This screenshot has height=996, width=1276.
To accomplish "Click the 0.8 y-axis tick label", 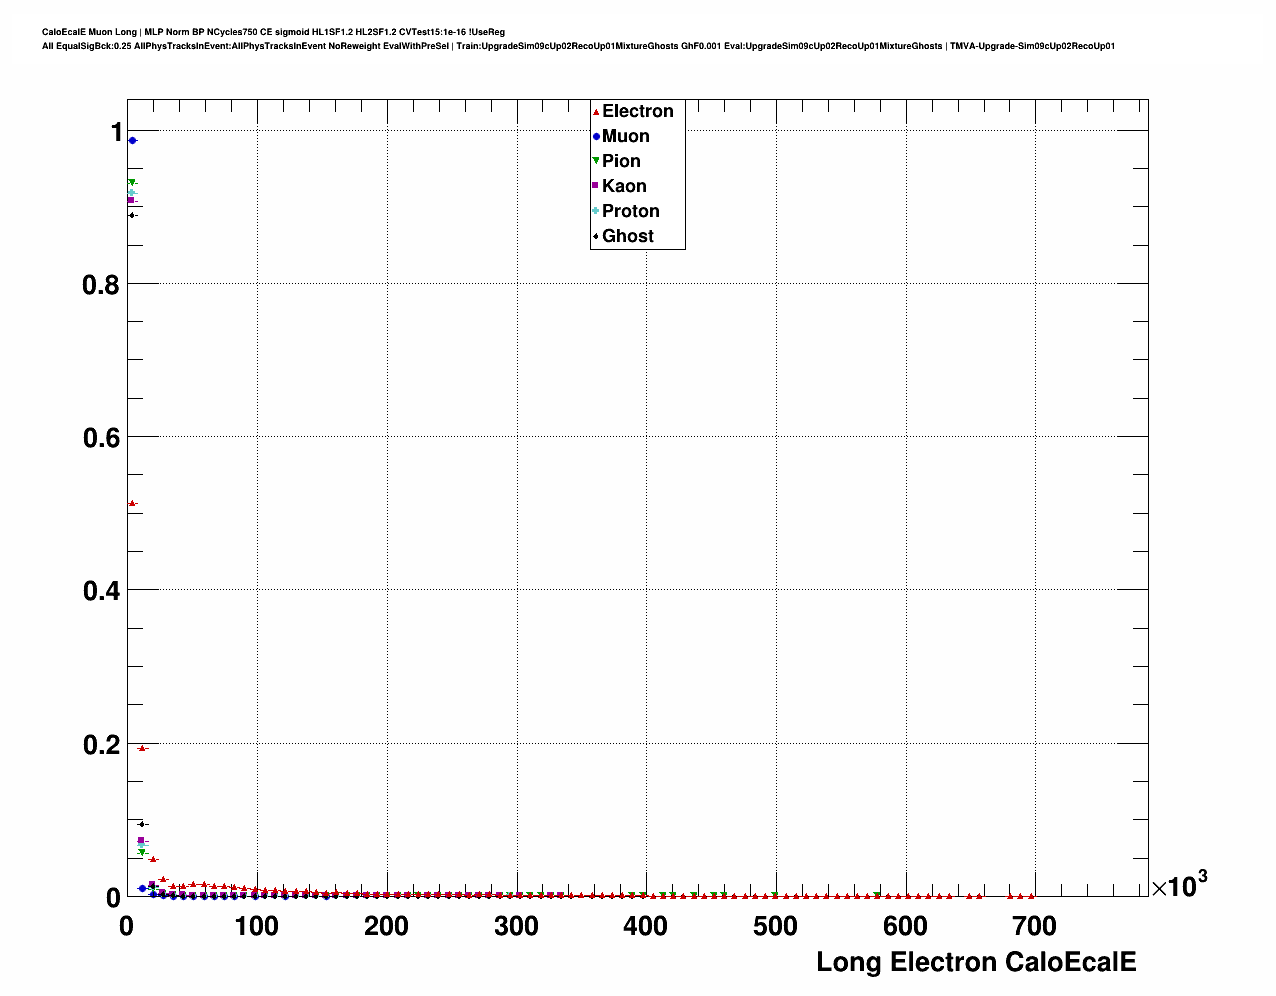I will click(x=100, y=285).
